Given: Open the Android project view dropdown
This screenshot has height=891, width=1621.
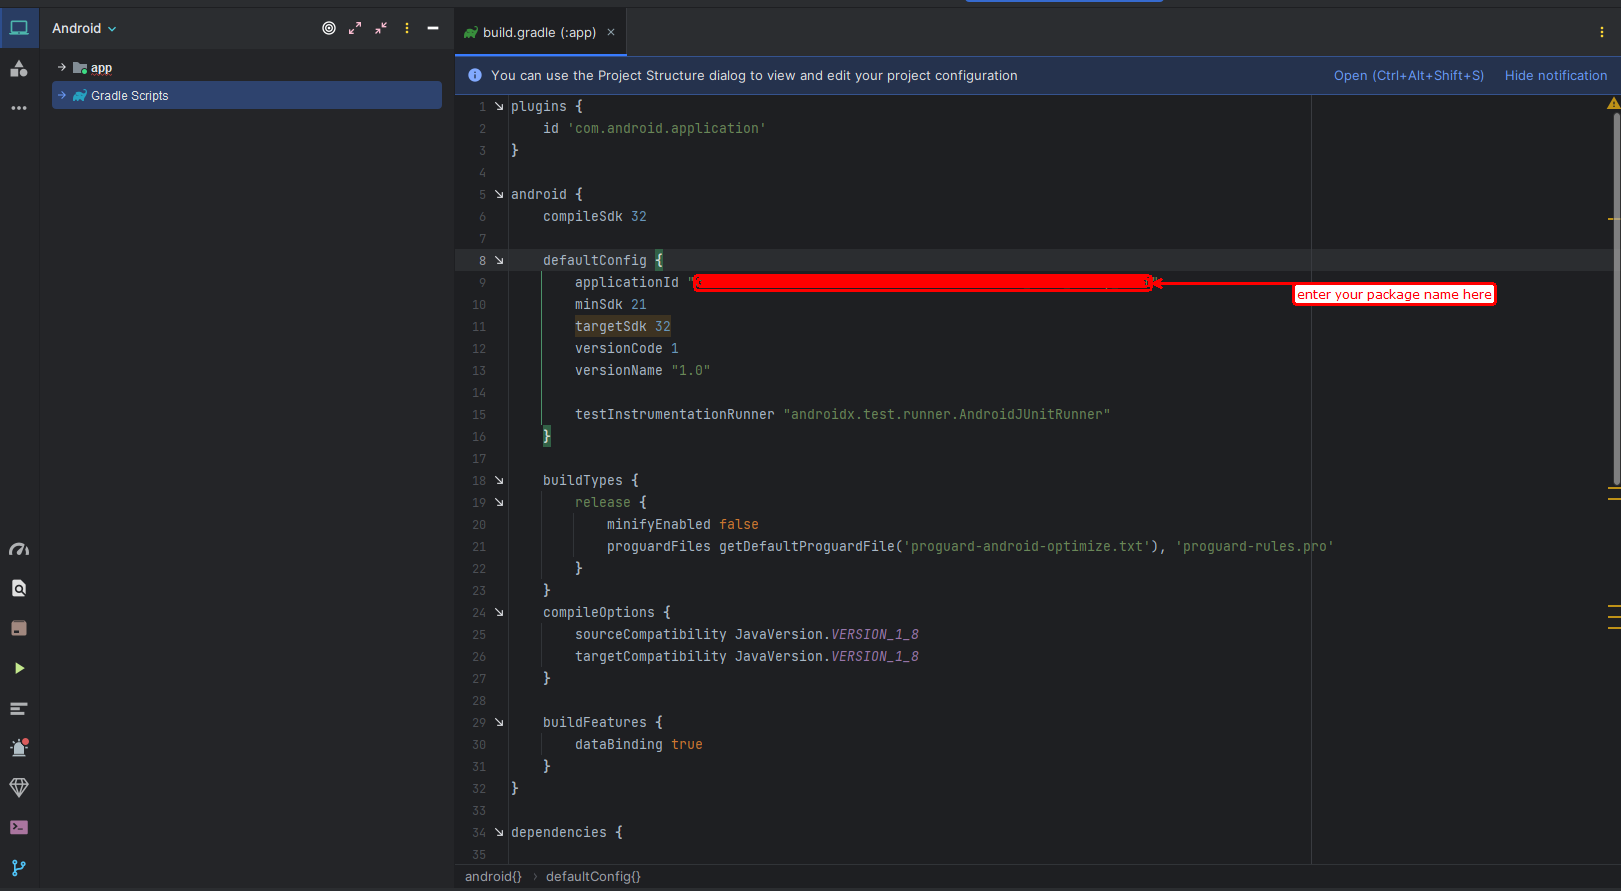Looking at the screenshot, I should (84, 28).
